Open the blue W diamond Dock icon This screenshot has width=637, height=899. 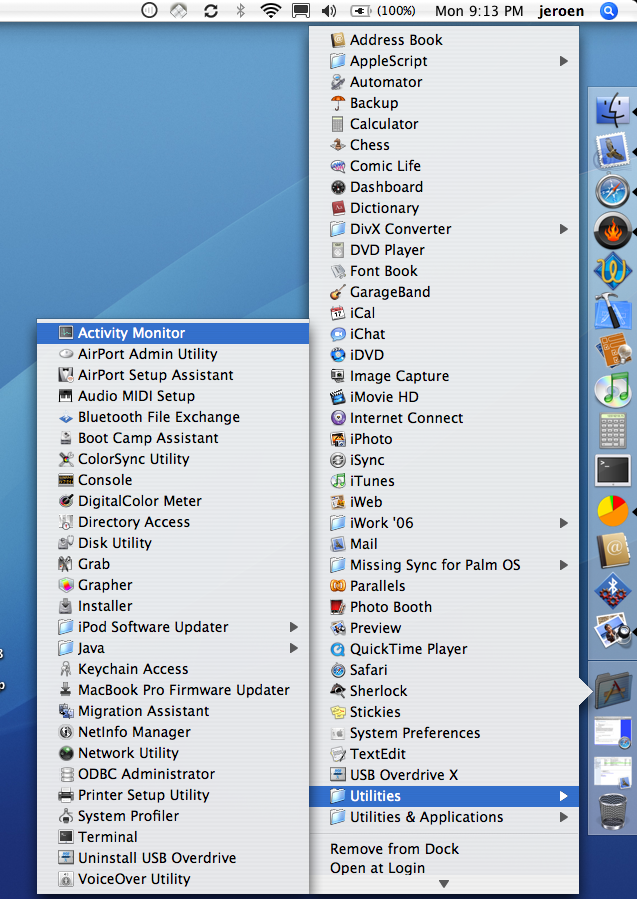[613, 271]
